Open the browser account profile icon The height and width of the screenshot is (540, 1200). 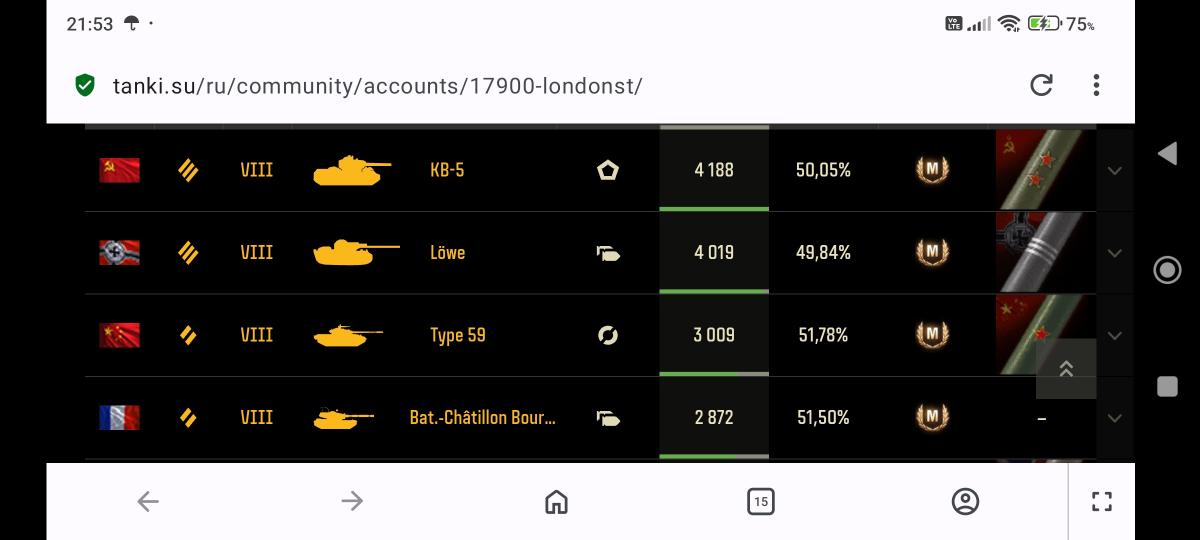tap(965, 501)
